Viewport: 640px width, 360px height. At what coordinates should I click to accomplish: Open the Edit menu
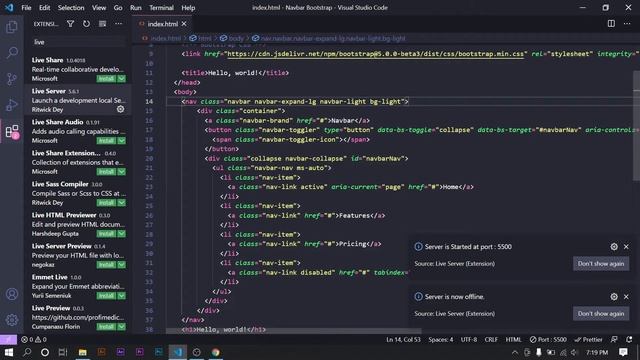[44, 8]
